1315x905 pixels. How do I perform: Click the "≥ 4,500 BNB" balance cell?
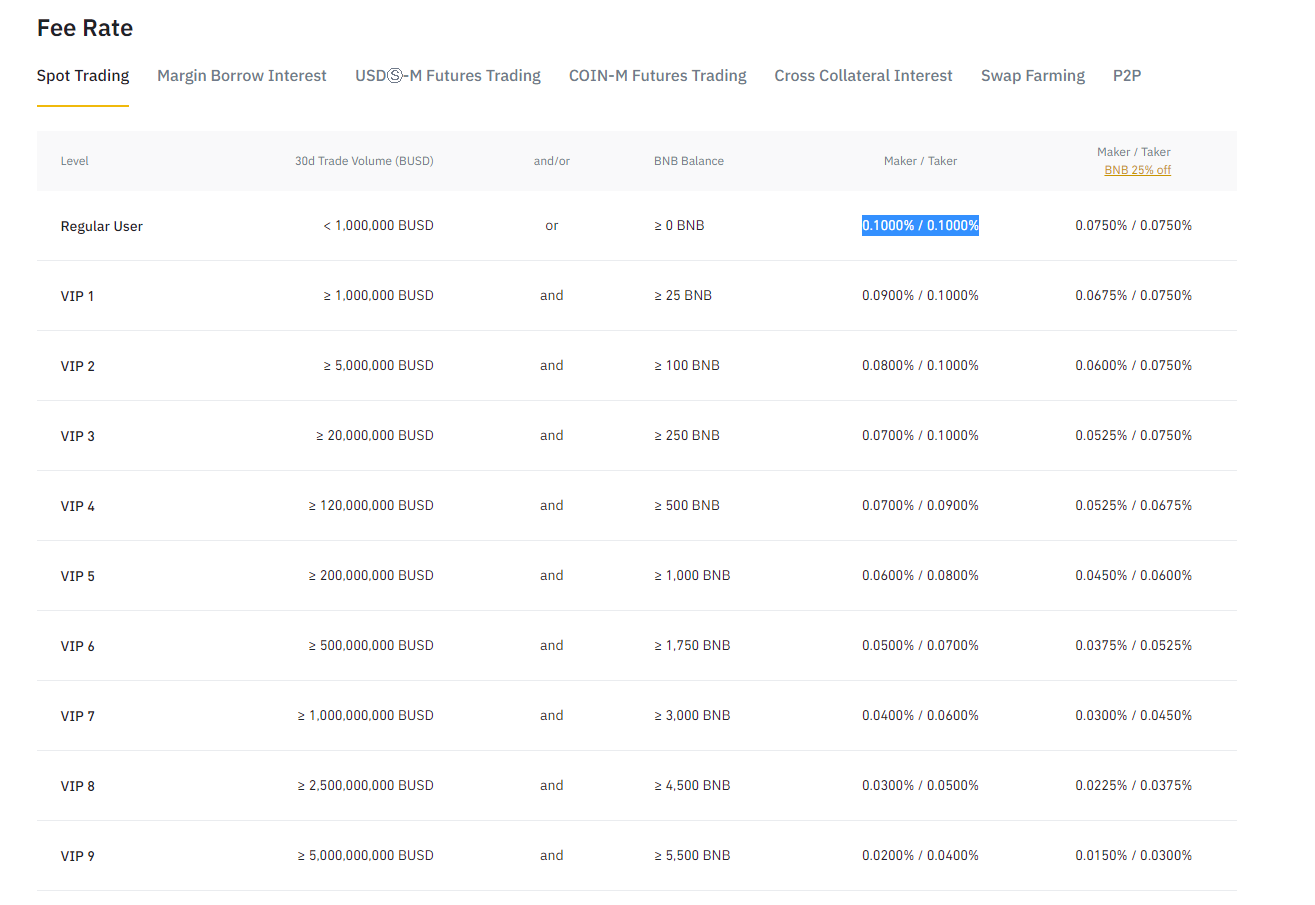[x=692, y=786]
